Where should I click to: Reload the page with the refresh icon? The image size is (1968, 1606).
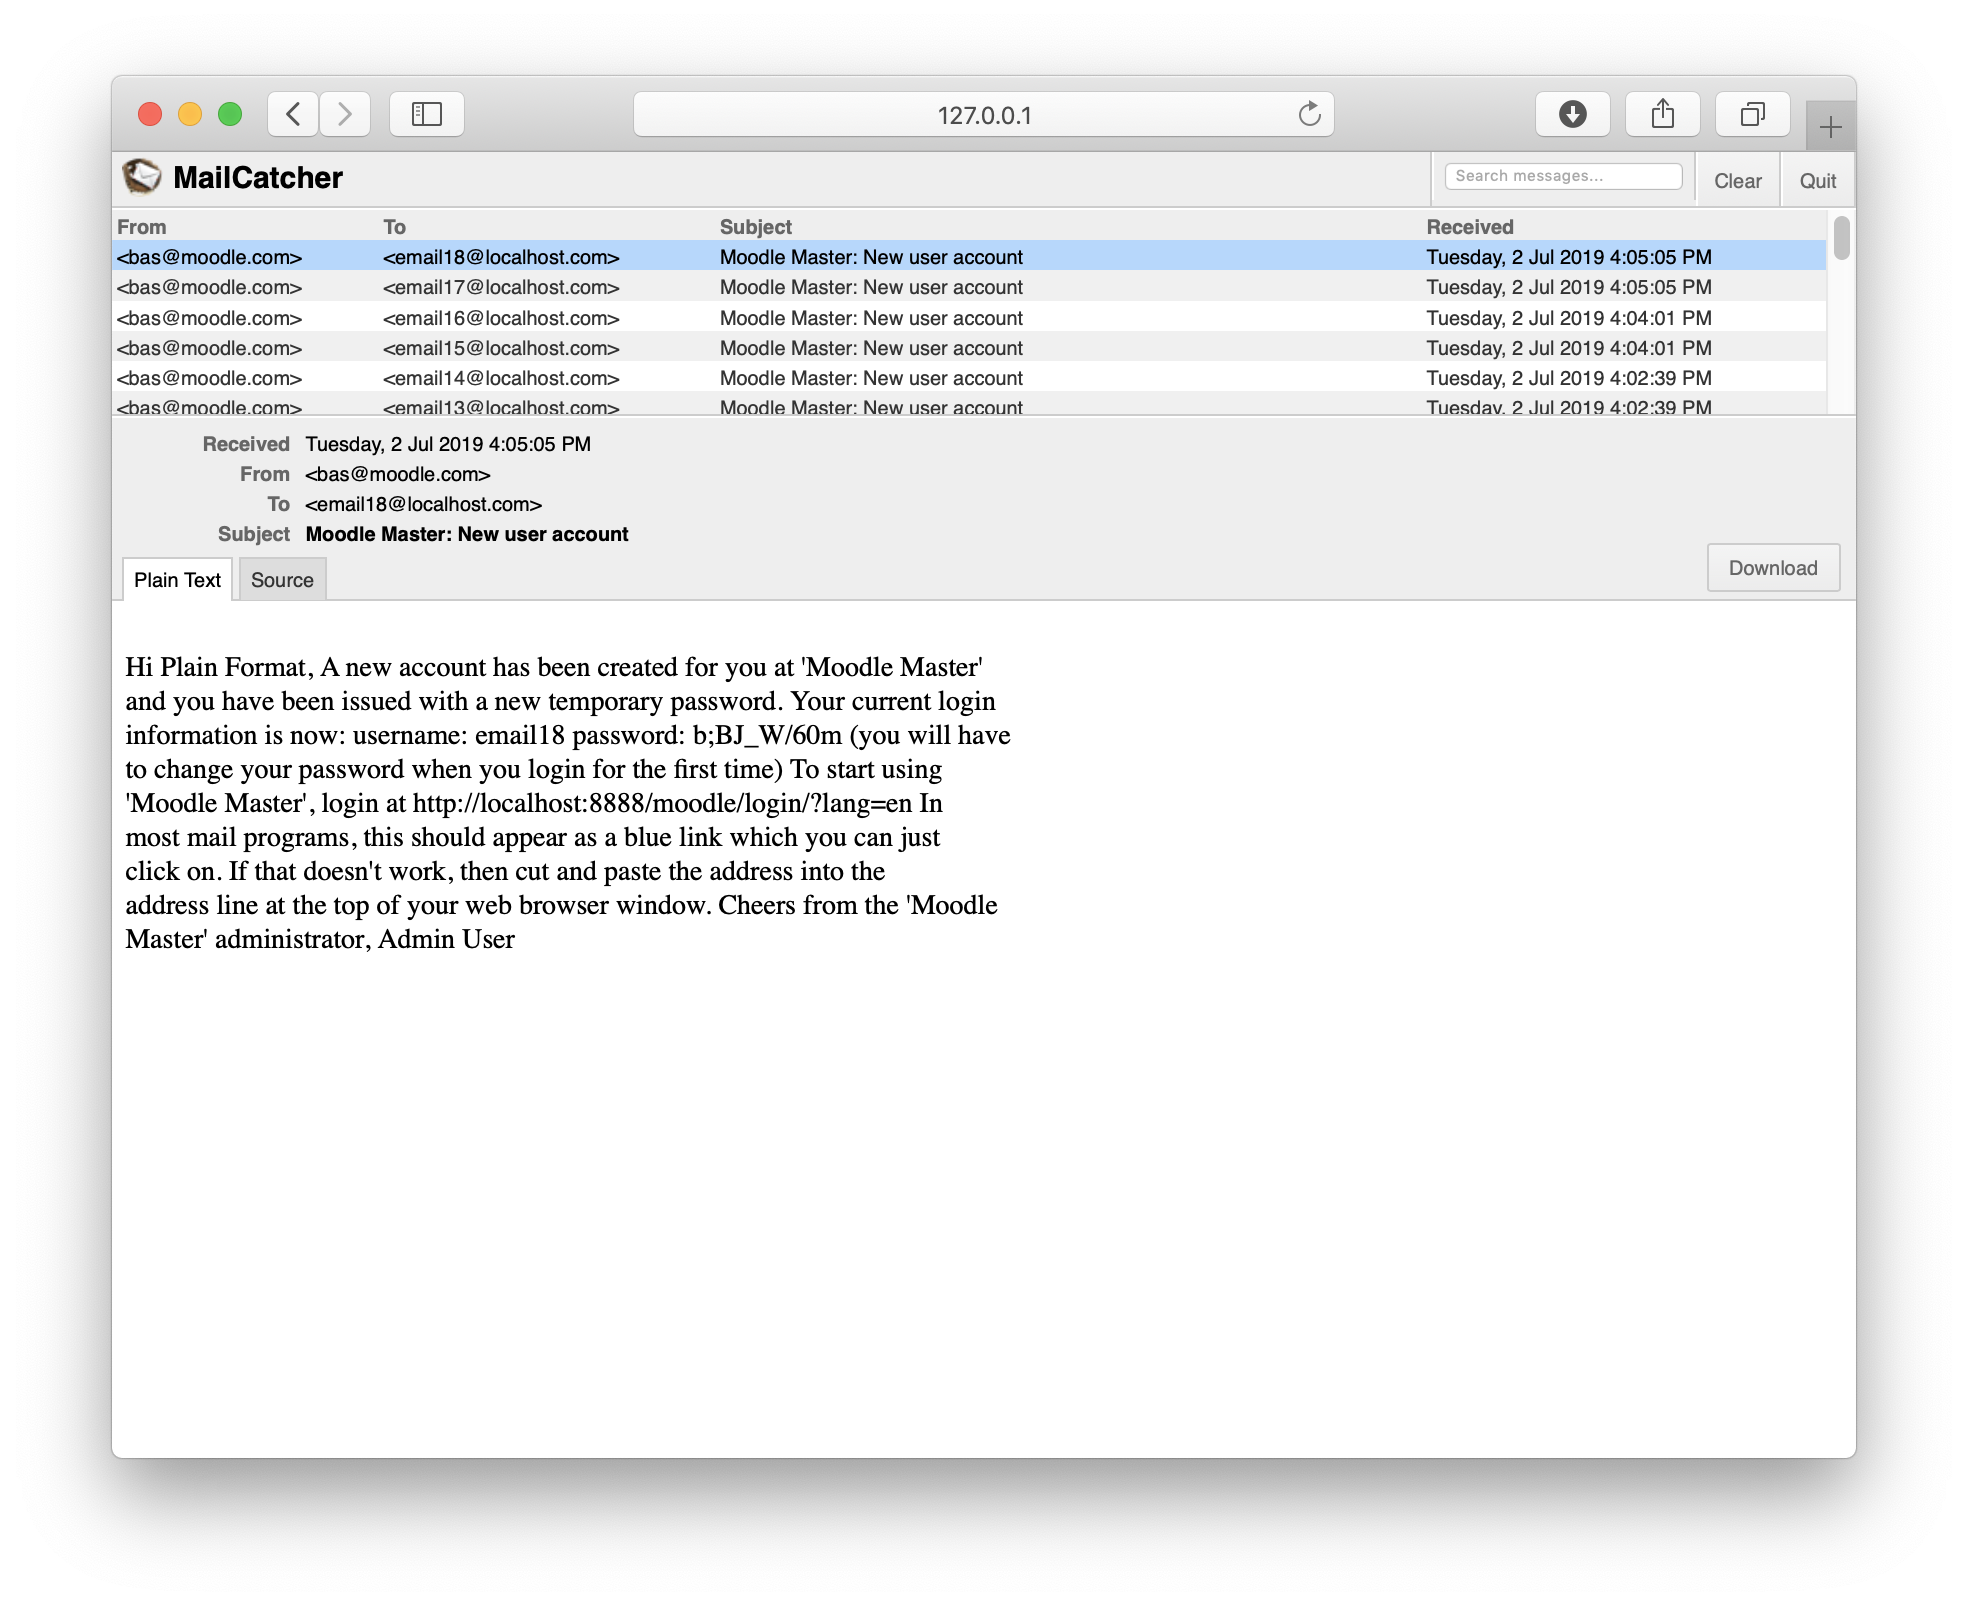pyautogui.click(x=1309, y=114)
